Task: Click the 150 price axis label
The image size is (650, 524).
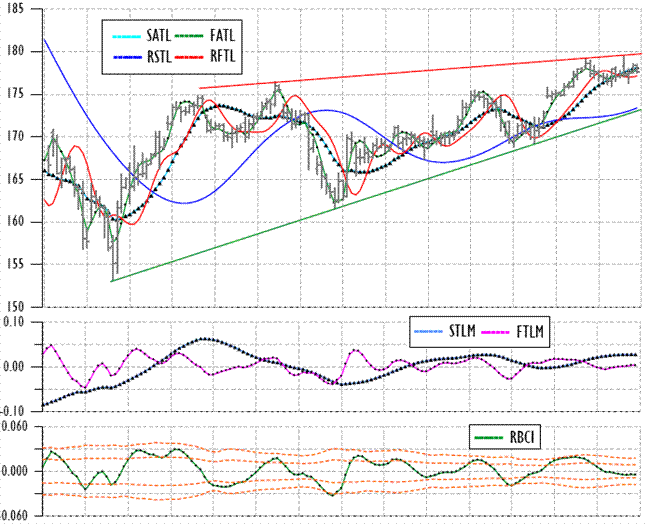Action: pyautogui.click(x=15, y=306)
